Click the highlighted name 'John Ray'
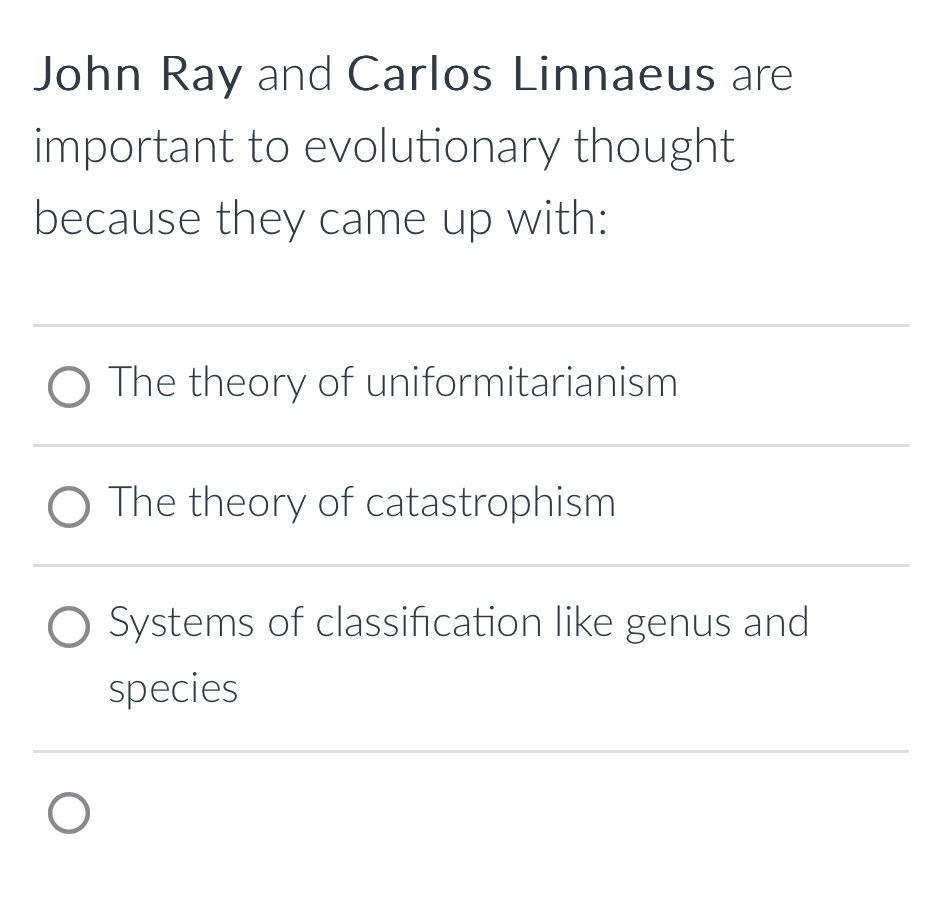930x921 pixels. [x=137, y=73]
